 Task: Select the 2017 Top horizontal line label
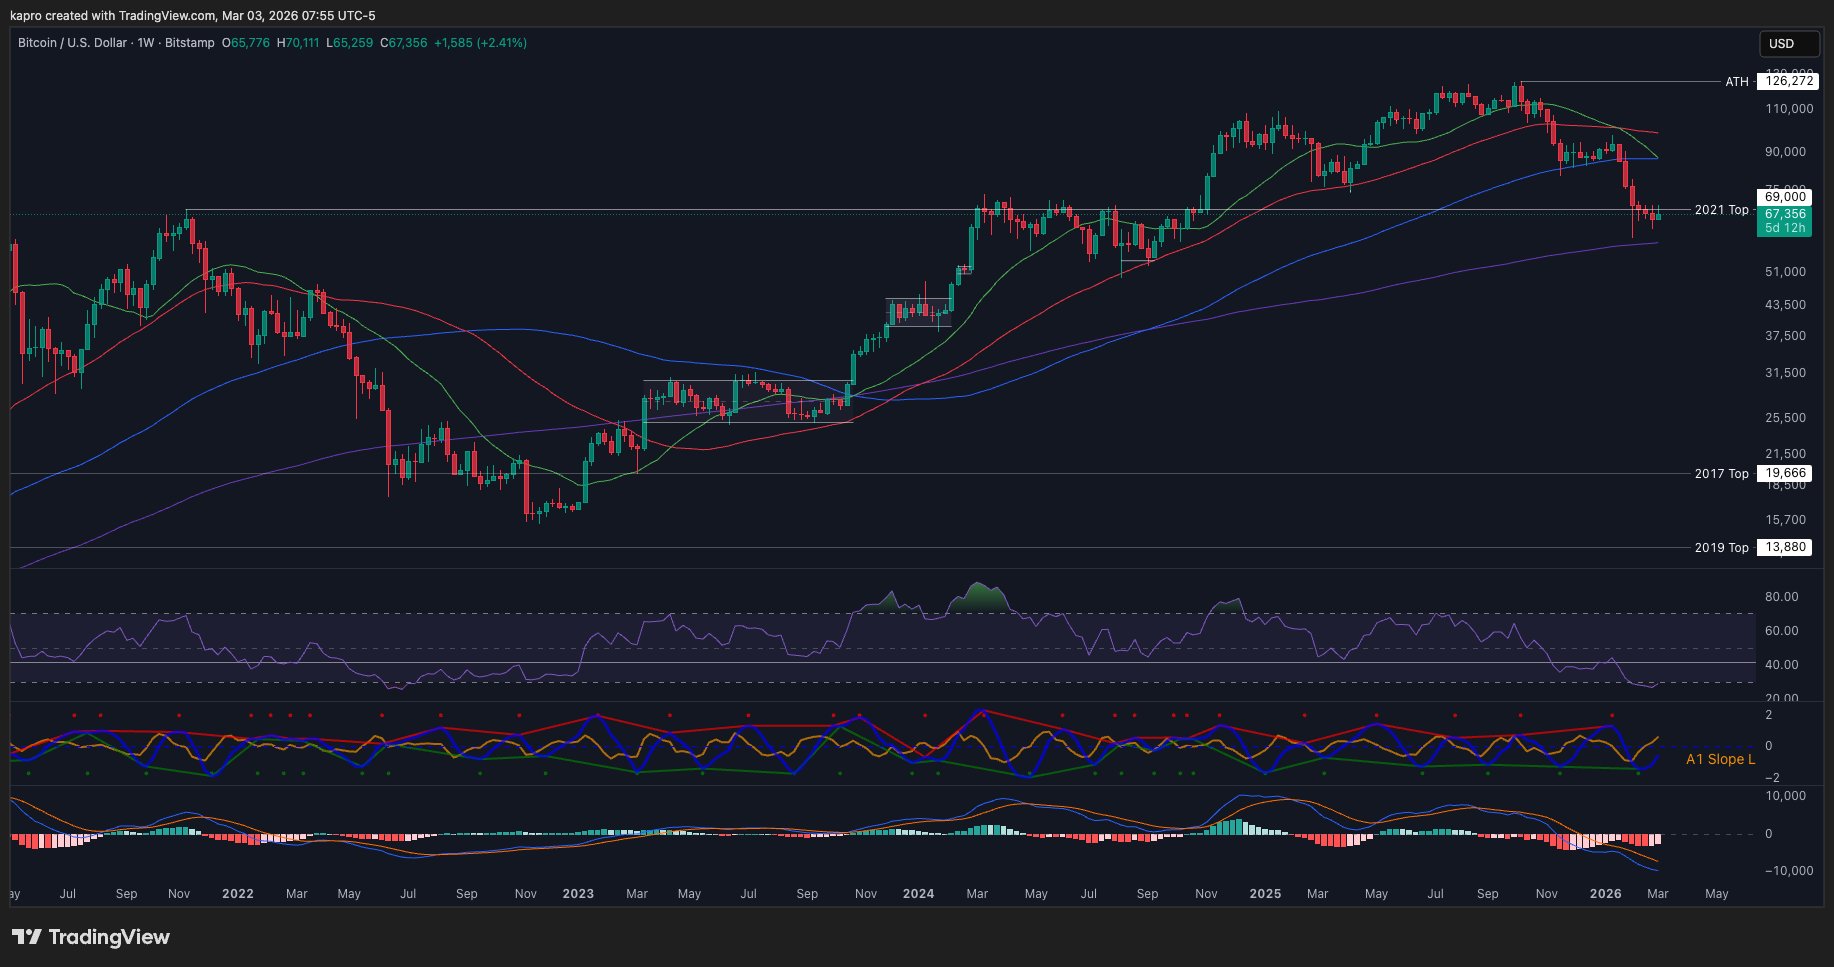(x=1721, y=474)
